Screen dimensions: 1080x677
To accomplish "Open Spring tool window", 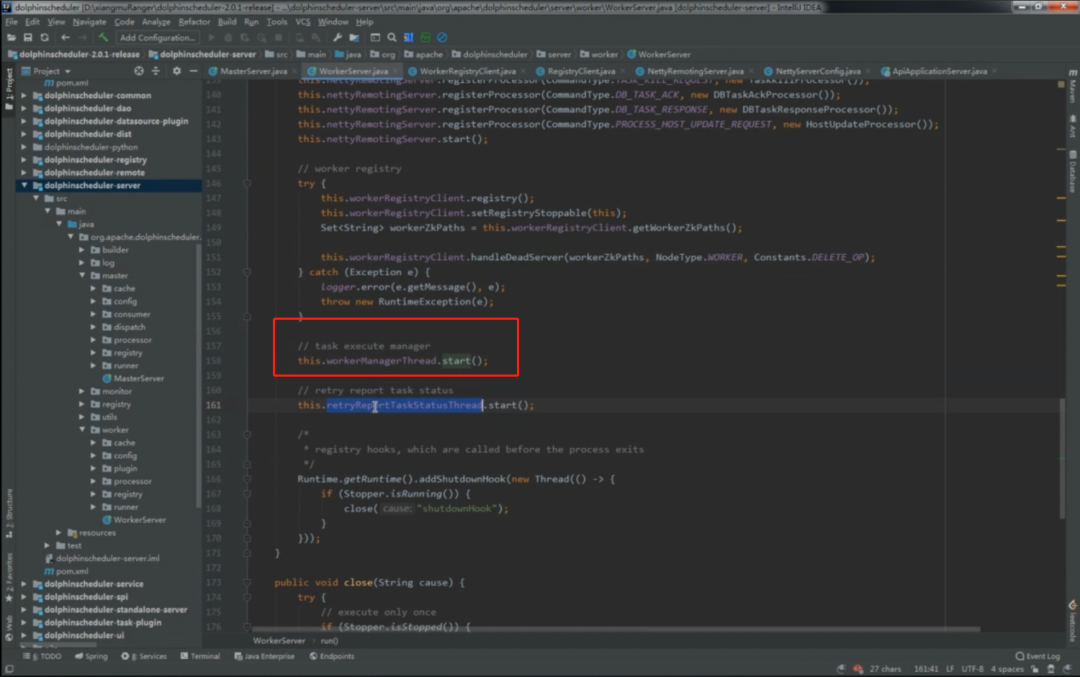I will [92, 656].
